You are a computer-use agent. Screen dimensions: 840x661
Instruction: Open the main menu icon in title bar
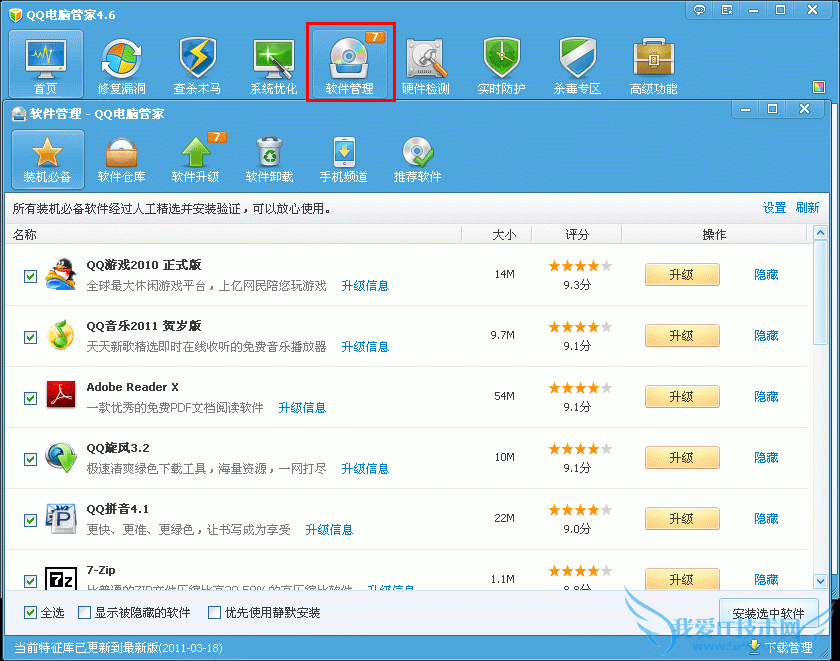click(x=726, y=10)
